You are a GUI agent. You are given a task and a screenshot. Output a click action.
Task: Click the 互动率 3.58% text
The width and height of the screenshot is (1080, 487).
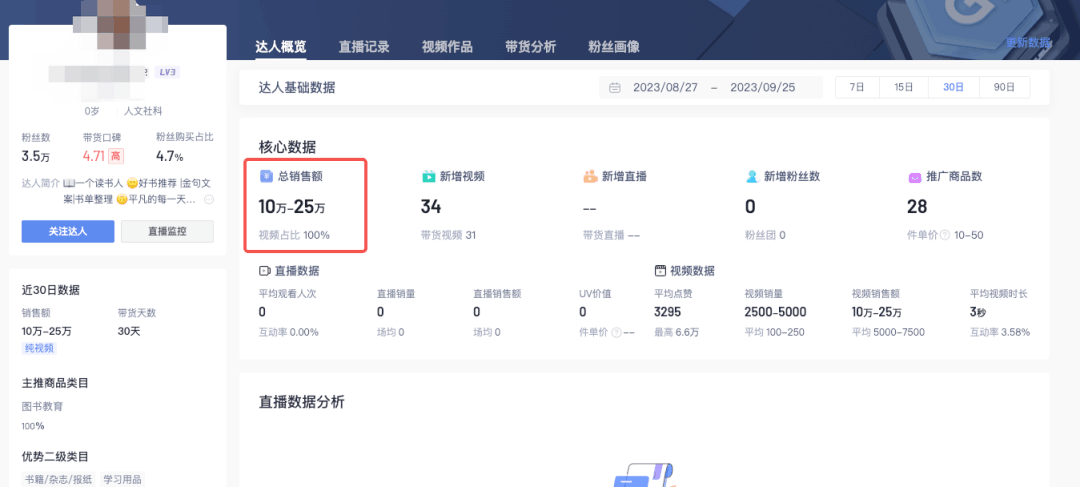pos(1000,332)
